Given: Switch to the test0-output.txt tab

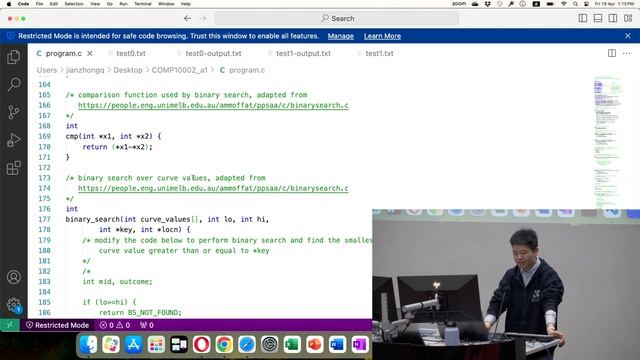Looking at the screenshot, I should (213, 53).
